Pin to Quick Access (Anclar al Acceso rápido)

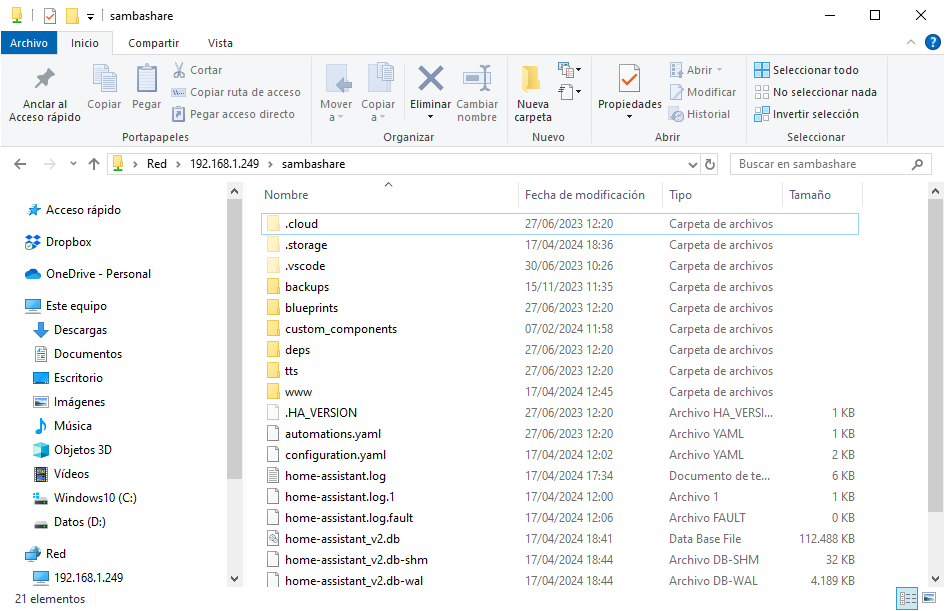coord(45,93)
